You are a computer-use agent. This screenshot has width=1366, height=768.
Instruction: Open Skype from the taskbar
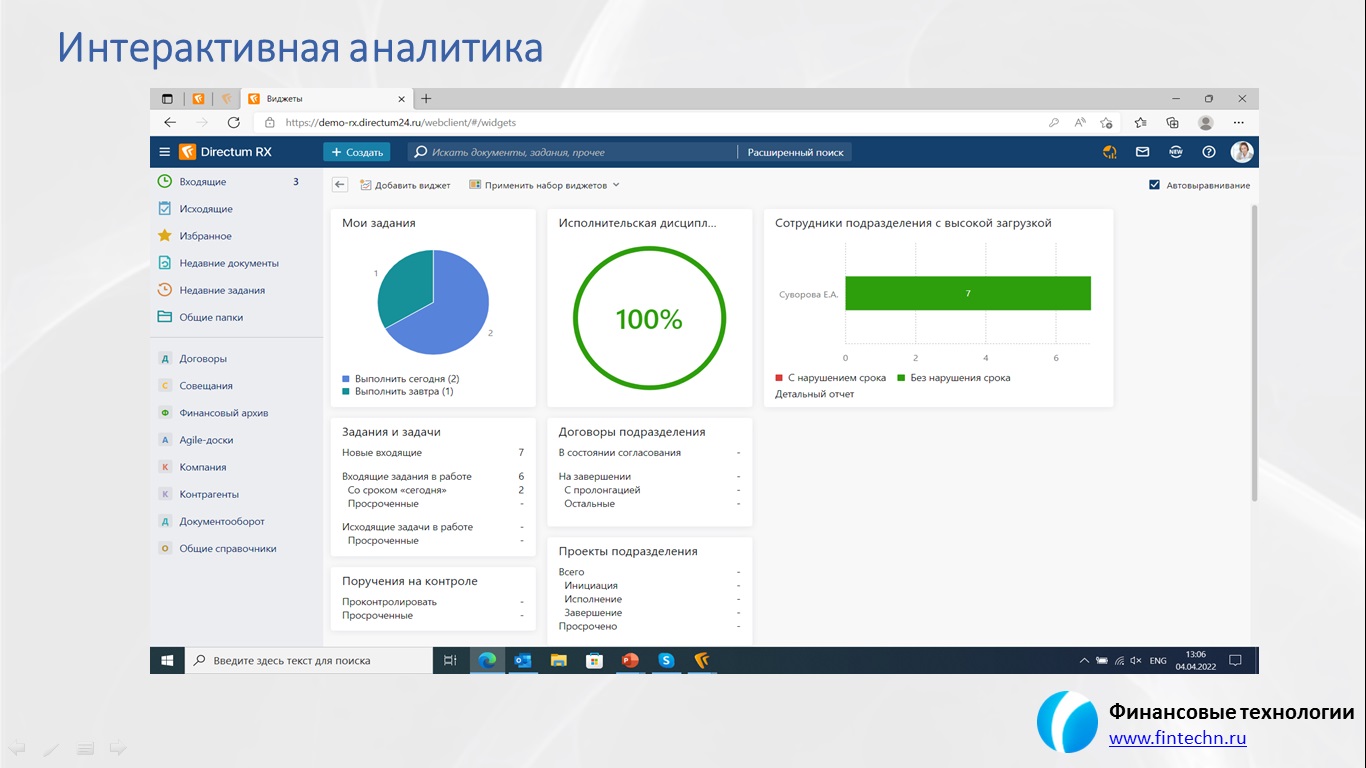(666, 660)
